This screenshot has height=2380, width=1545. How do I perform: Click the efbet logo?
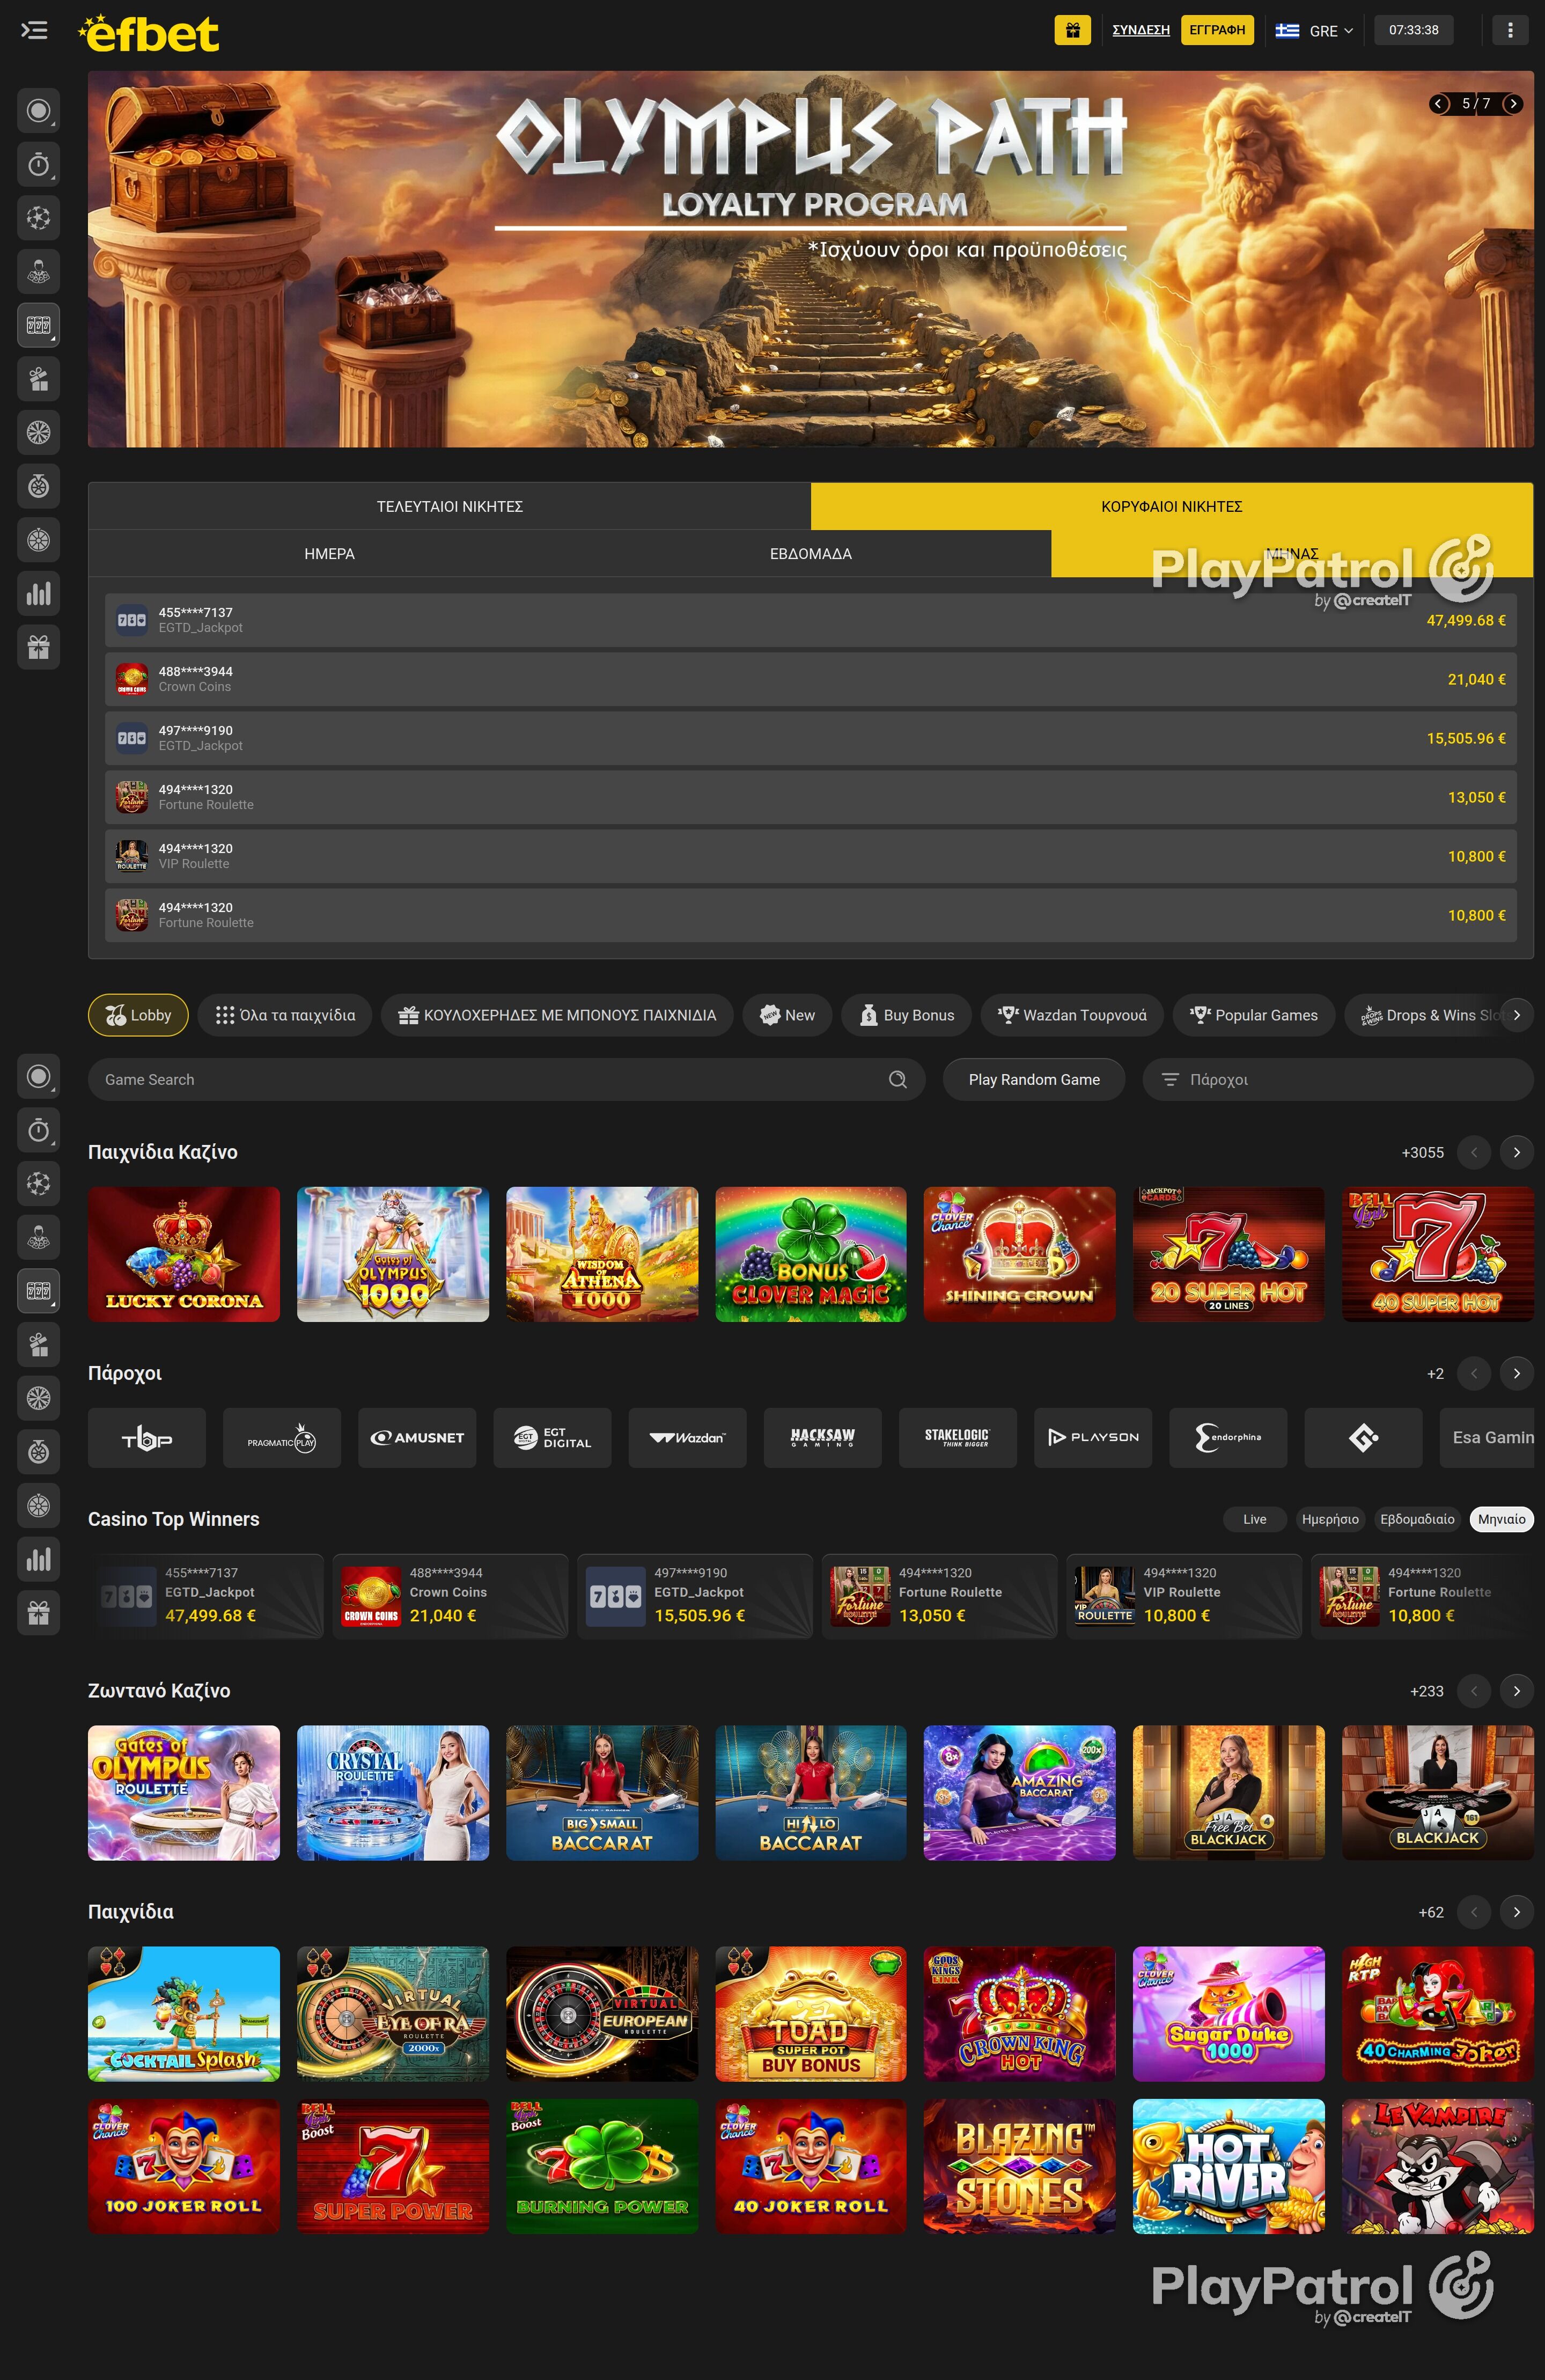tap(148, 33)
